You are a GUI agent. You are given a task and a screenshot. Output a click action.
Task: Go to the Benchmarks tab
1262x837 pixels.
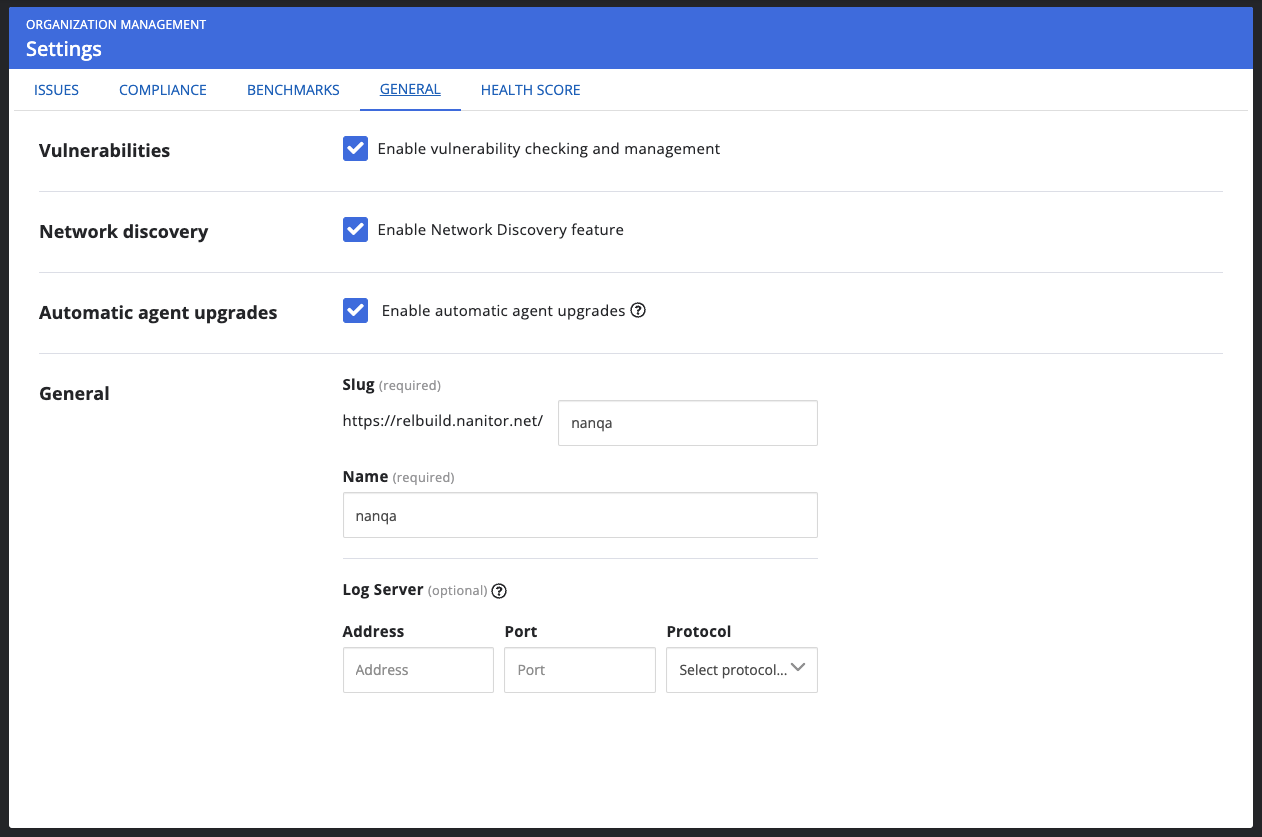[x=293, y=90]
